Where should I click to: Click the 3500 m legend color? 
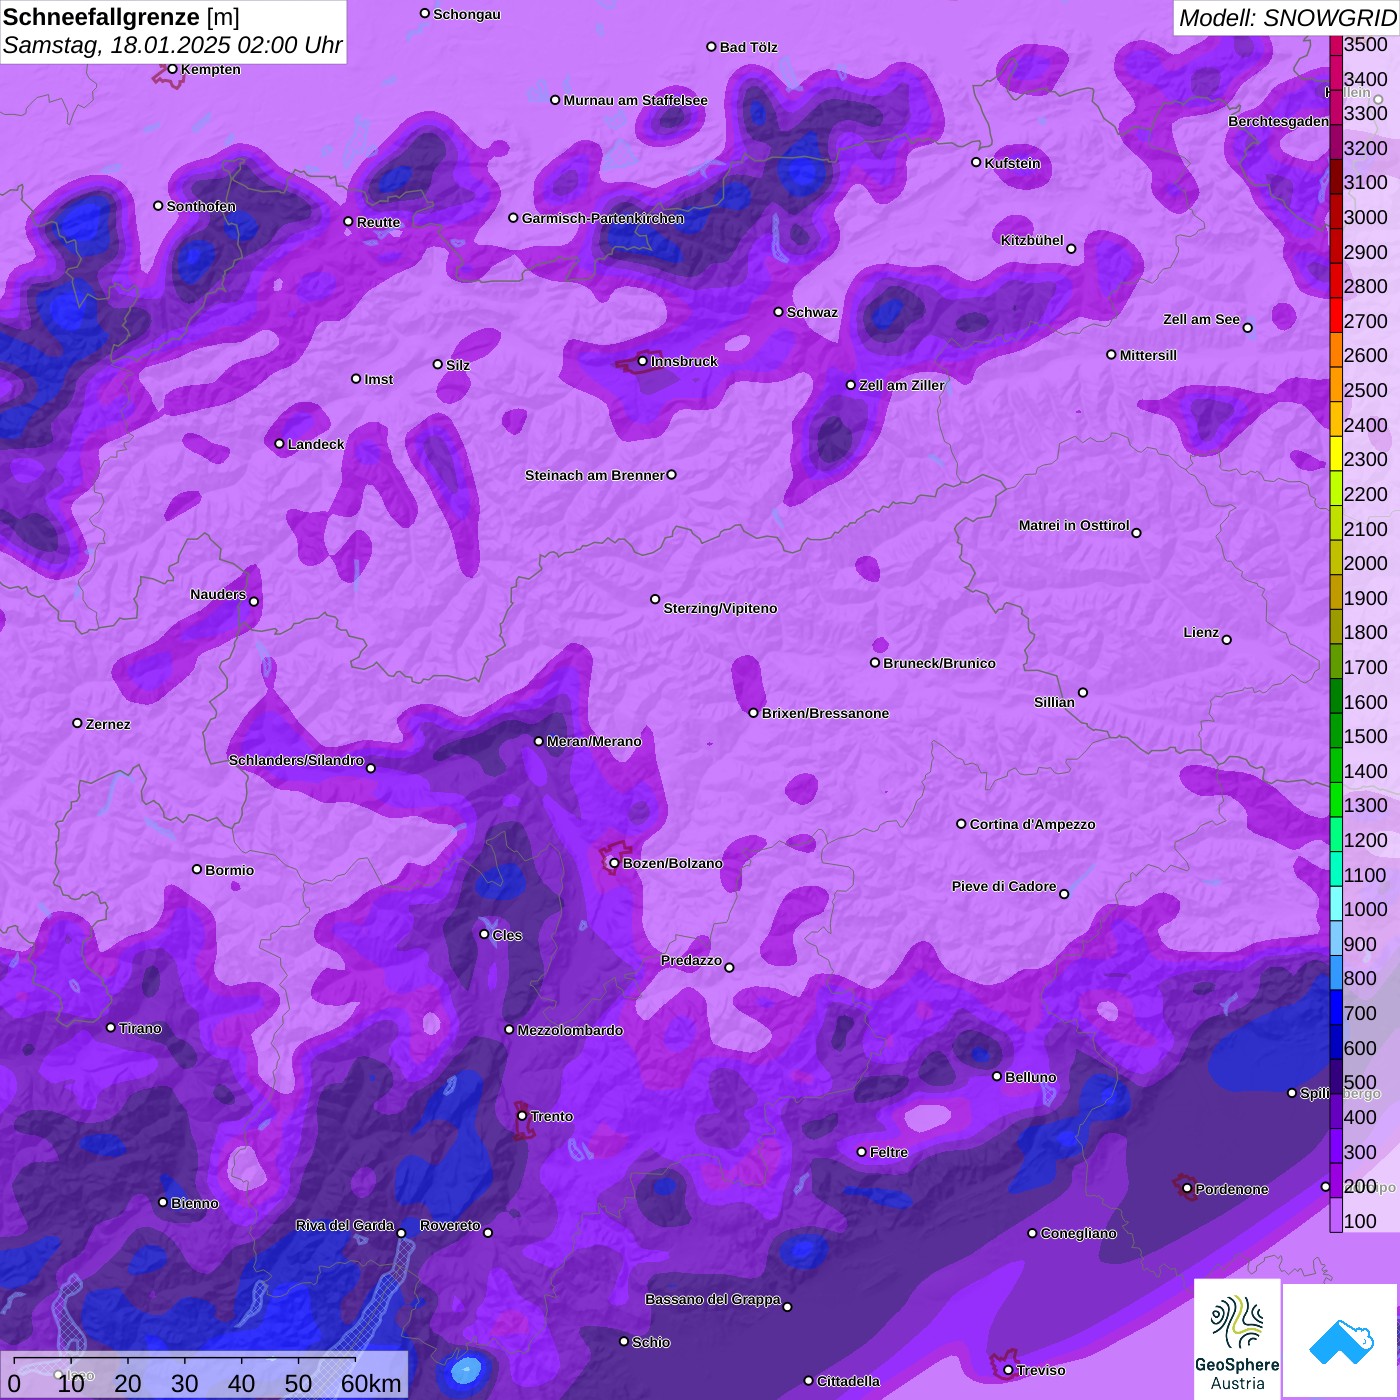pyautogui.click(x=1336, y=44)
